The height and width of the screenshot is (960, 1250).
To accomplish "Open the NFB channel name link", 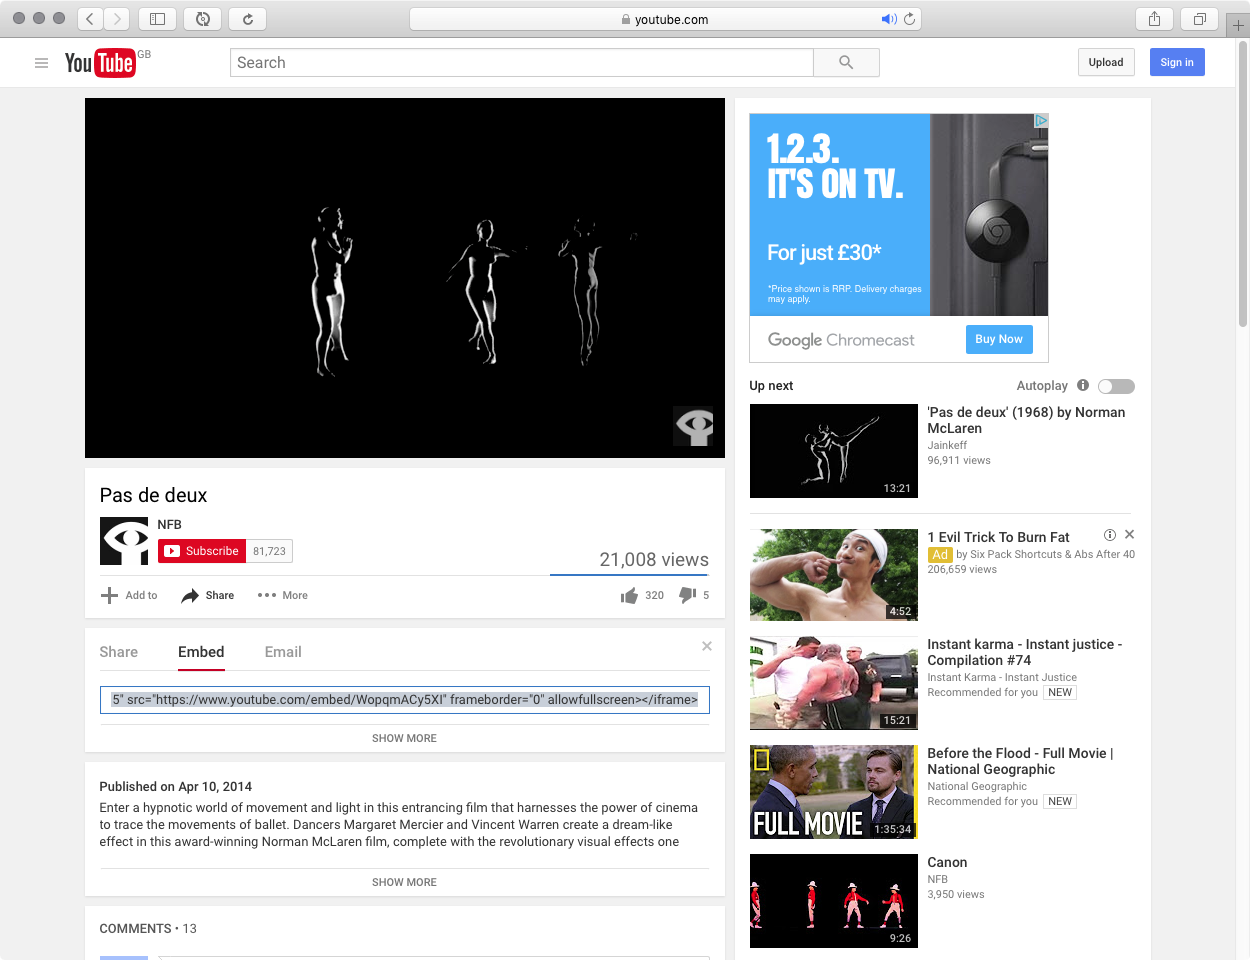I will click(x=169, y=525).
